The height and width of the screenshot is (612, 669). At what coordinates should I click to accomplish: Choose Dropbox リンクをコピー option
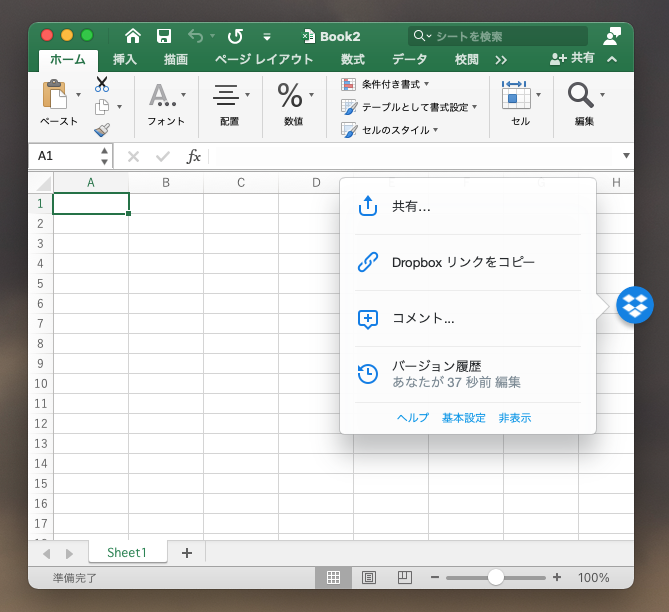click(x=468, y=262)
